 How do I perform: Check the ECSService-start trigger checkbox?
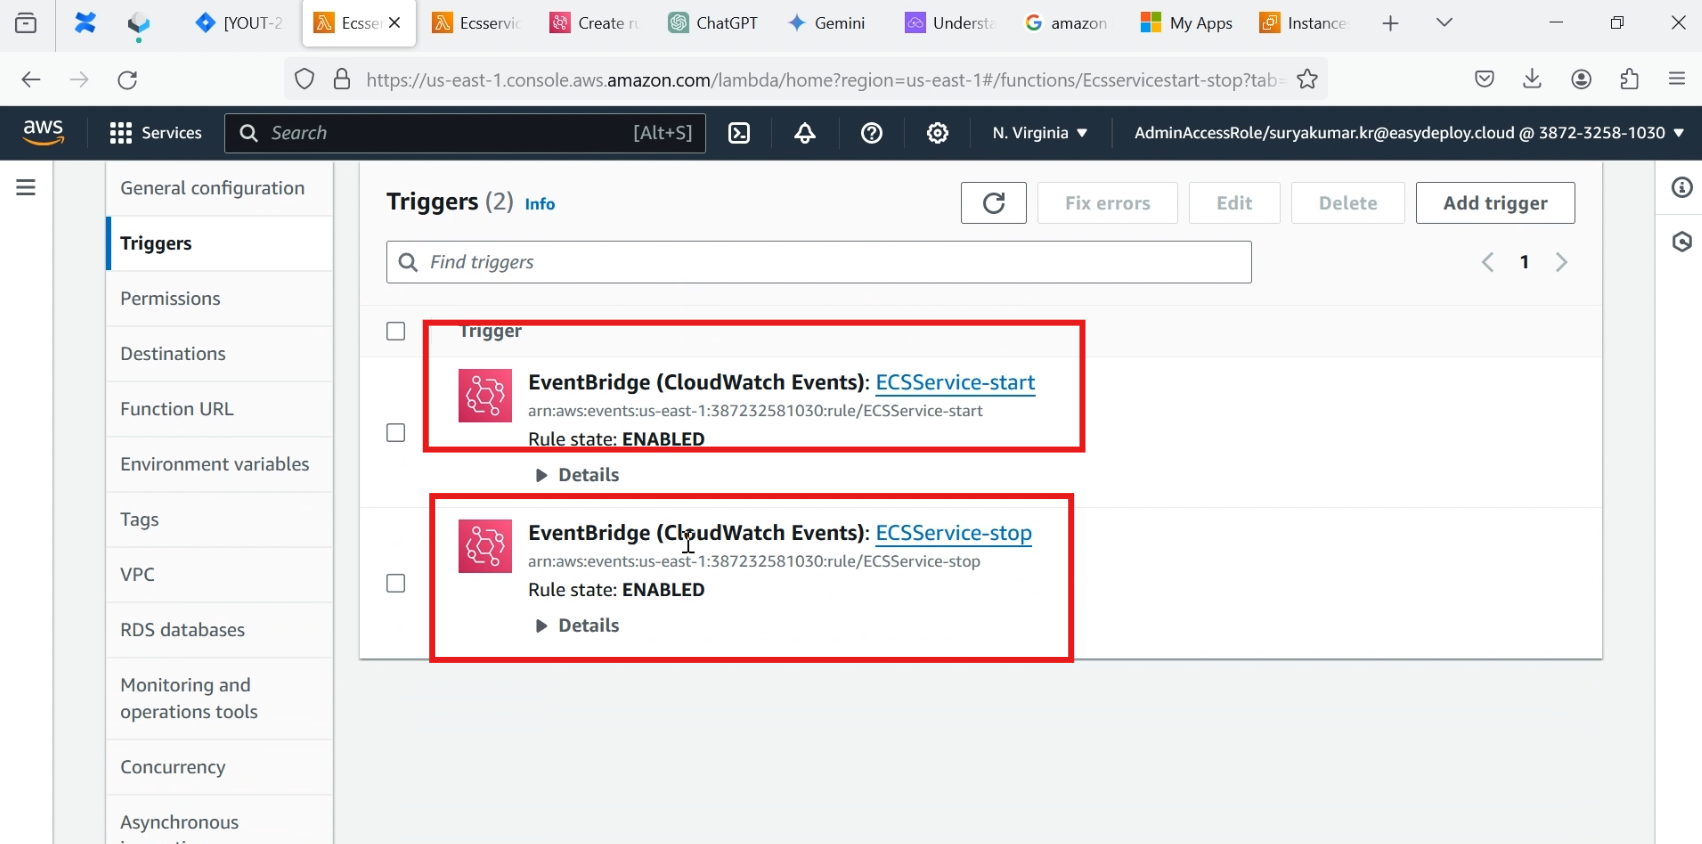[x=396, y=433]
